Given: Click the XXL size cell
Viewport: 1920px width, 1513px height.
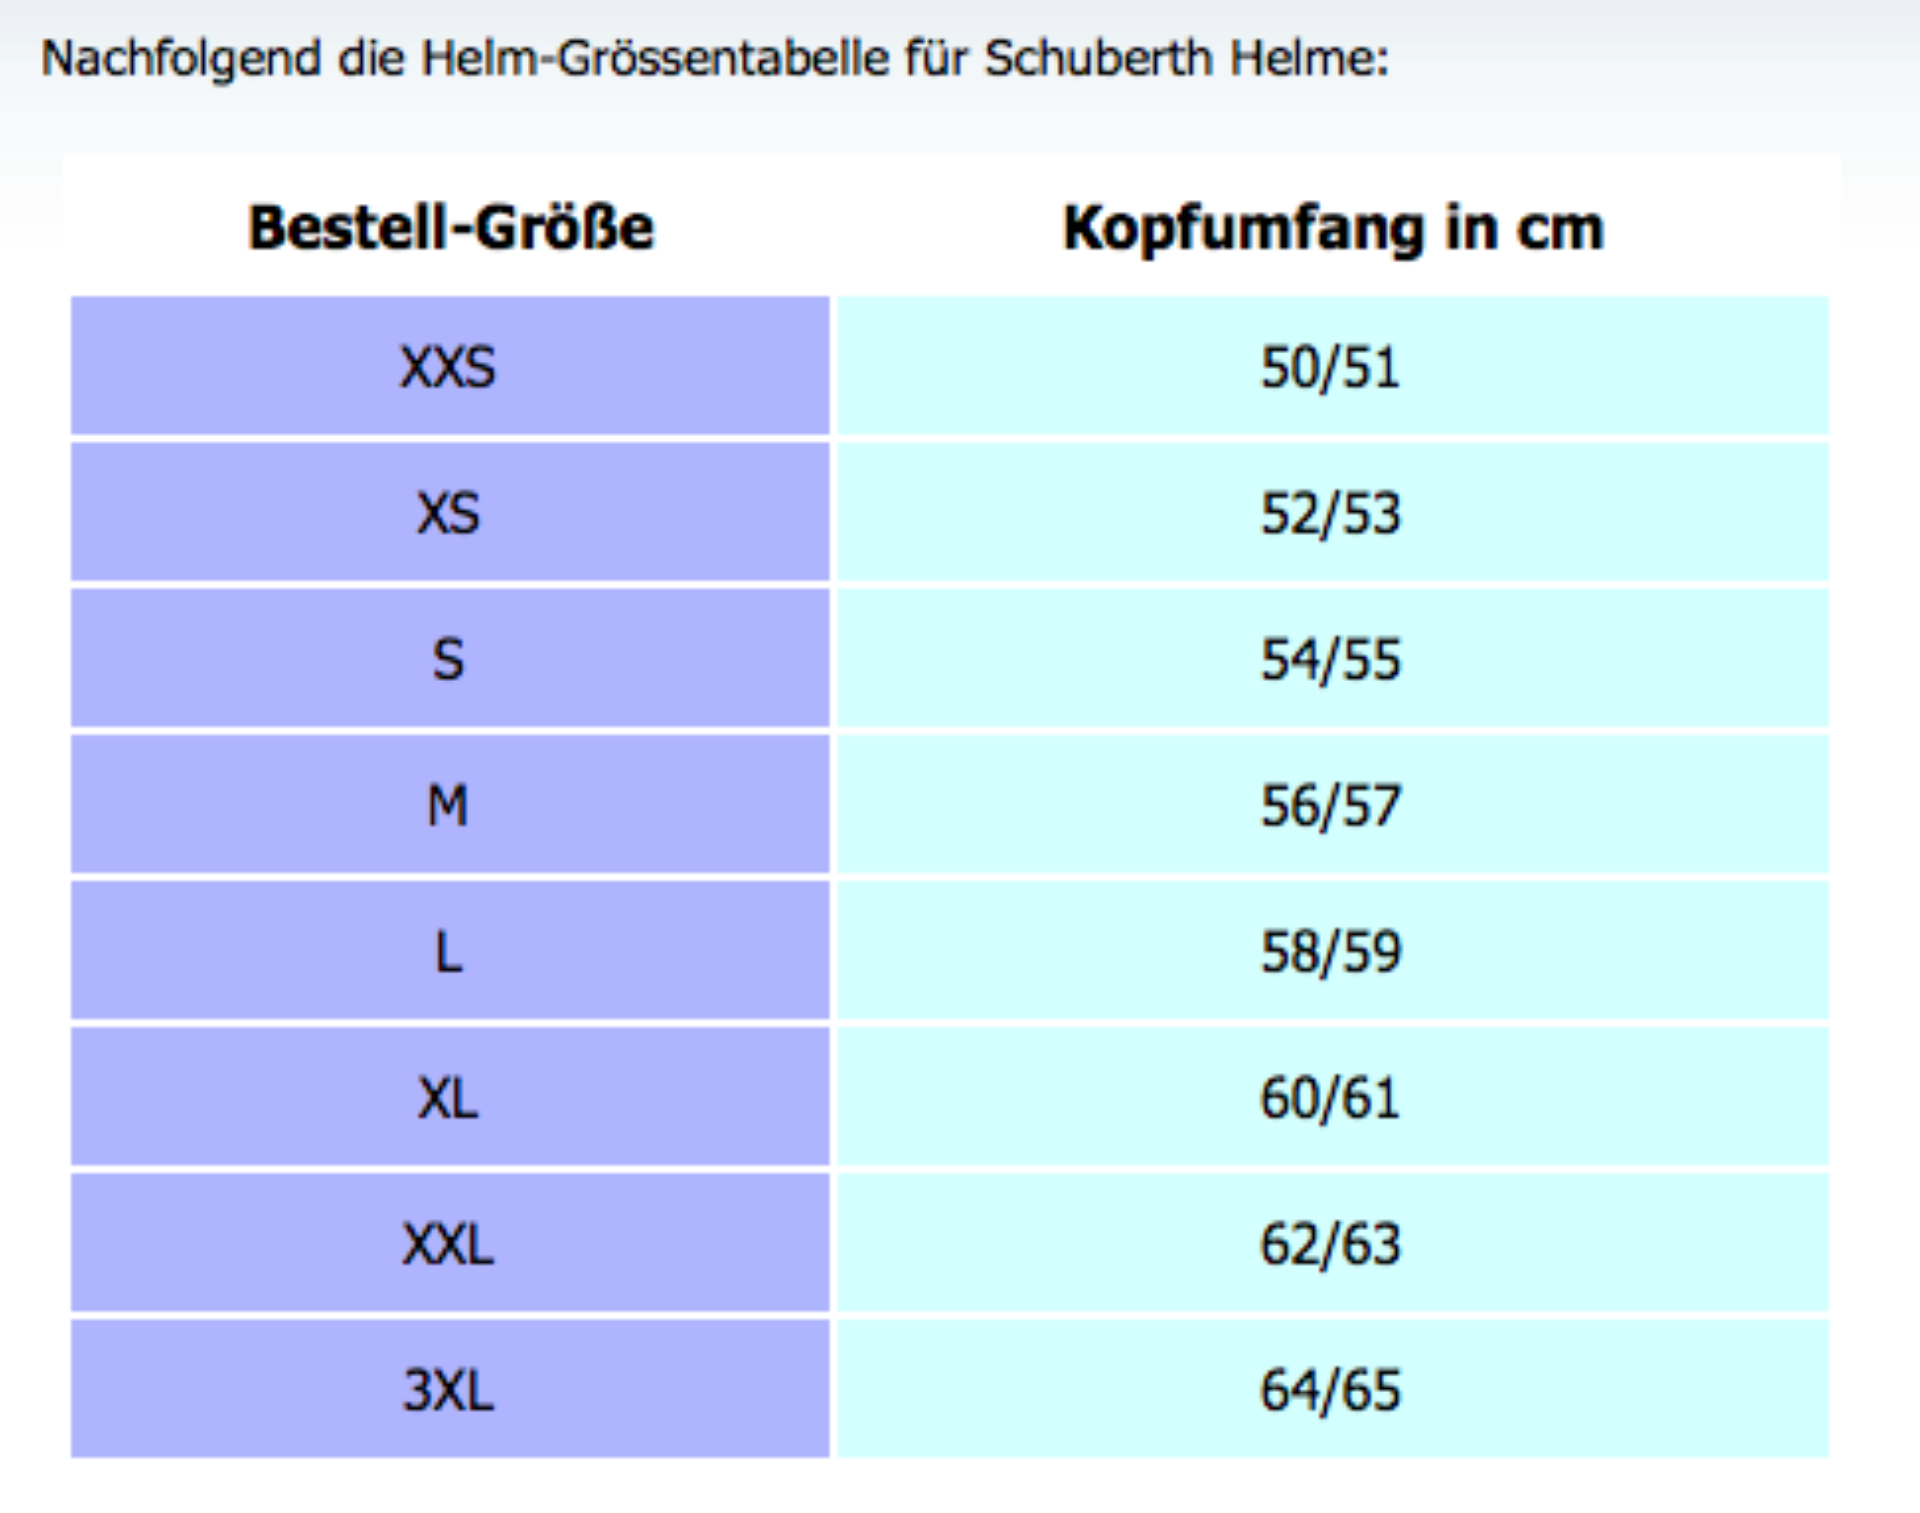Looking at the screenshot, I should point(449,1244).
